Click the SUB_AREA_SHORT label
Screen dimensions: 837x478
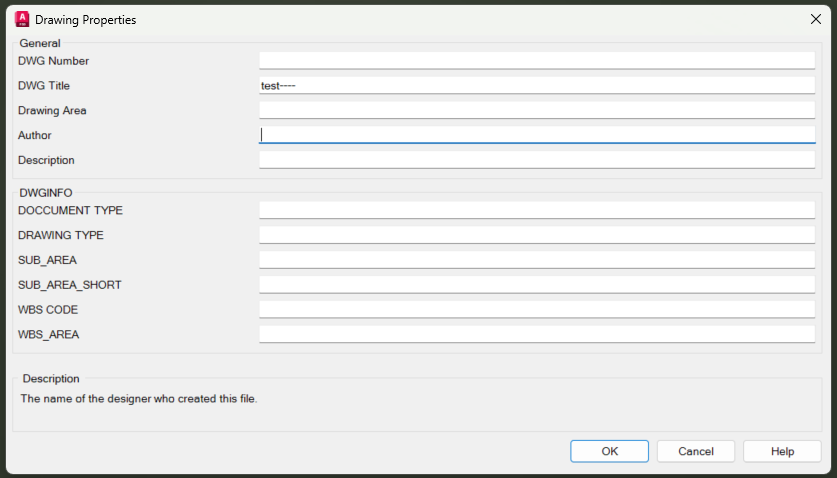[70, 285]
